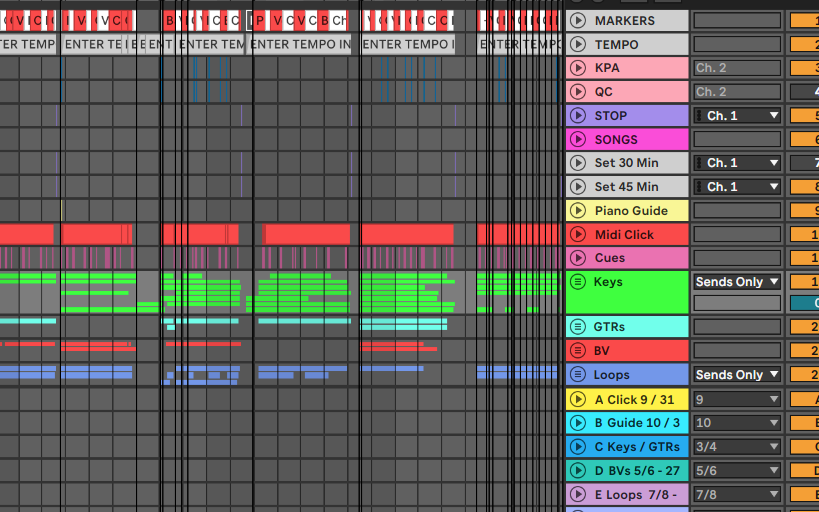Click the Keys group track icon
Image resolution: width=819 pixels, height=512 pixels.
577,282
